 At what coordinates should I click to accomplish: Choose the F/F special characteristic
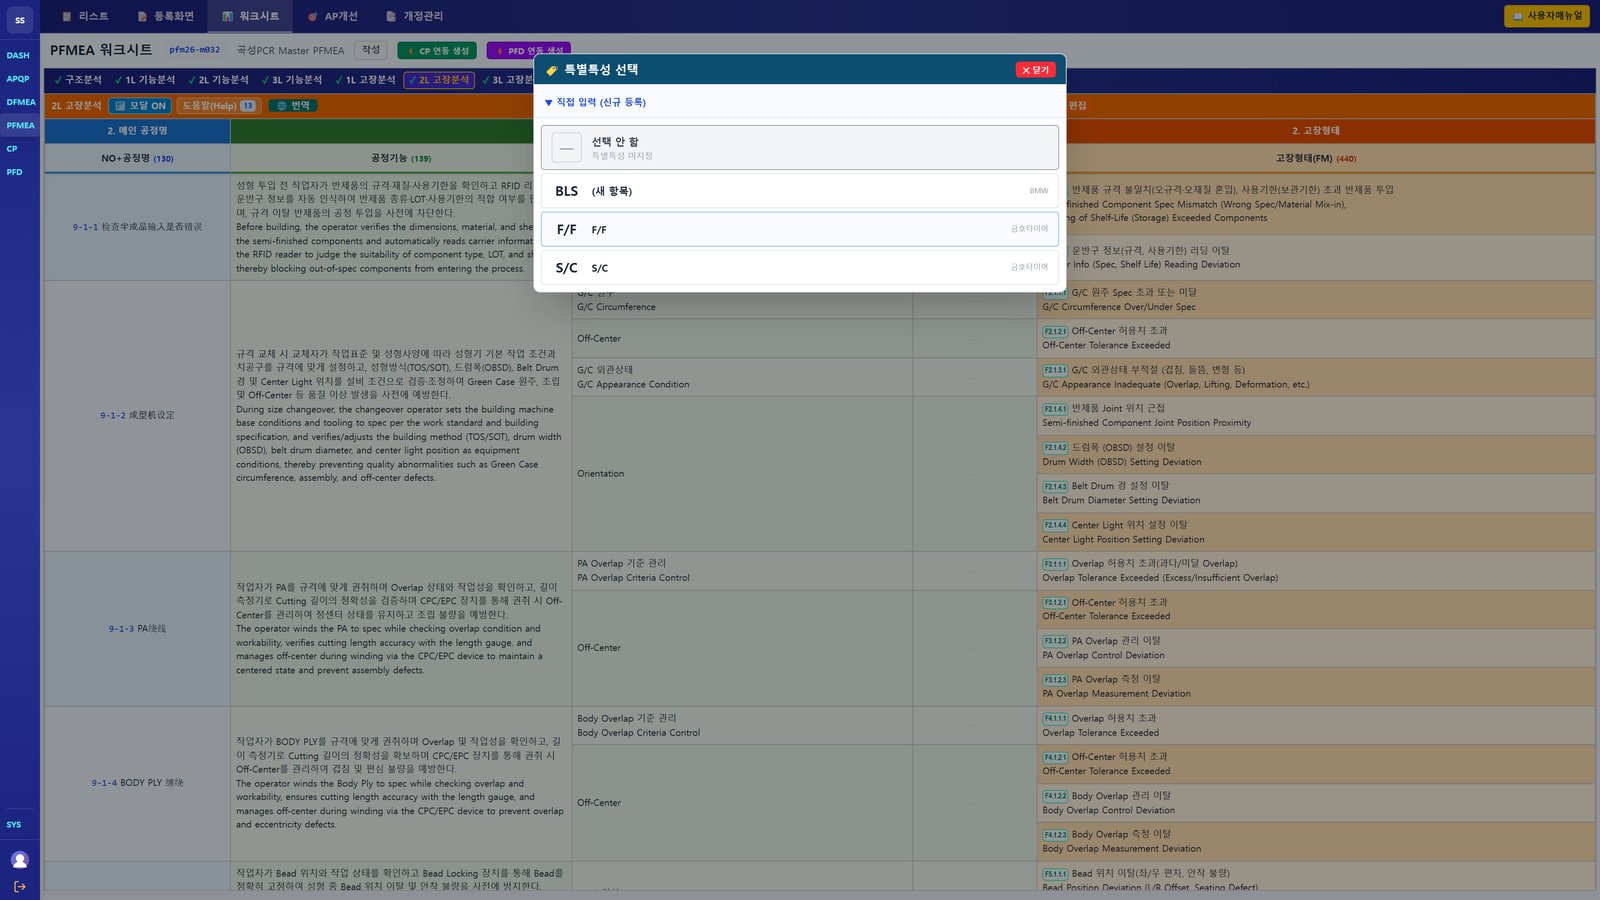[800, 229]
